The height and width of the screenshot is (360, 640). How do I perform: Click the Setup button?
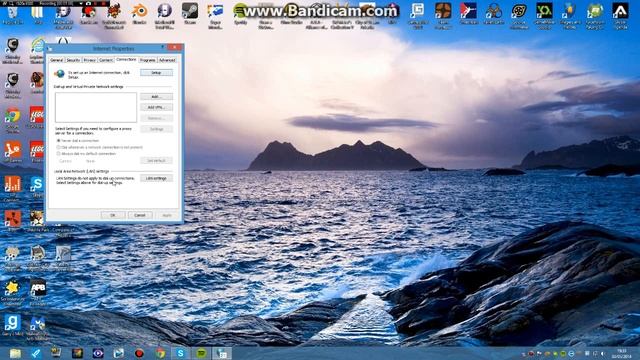pos(156,73)
